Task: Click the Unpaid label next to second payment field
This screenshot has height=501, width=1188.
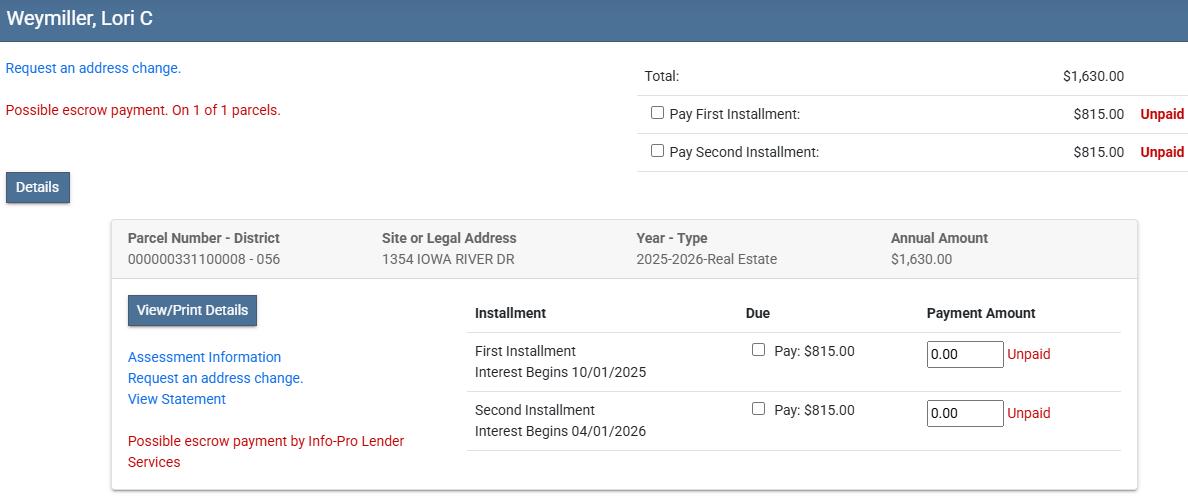Action: (x=1028, y=414)
